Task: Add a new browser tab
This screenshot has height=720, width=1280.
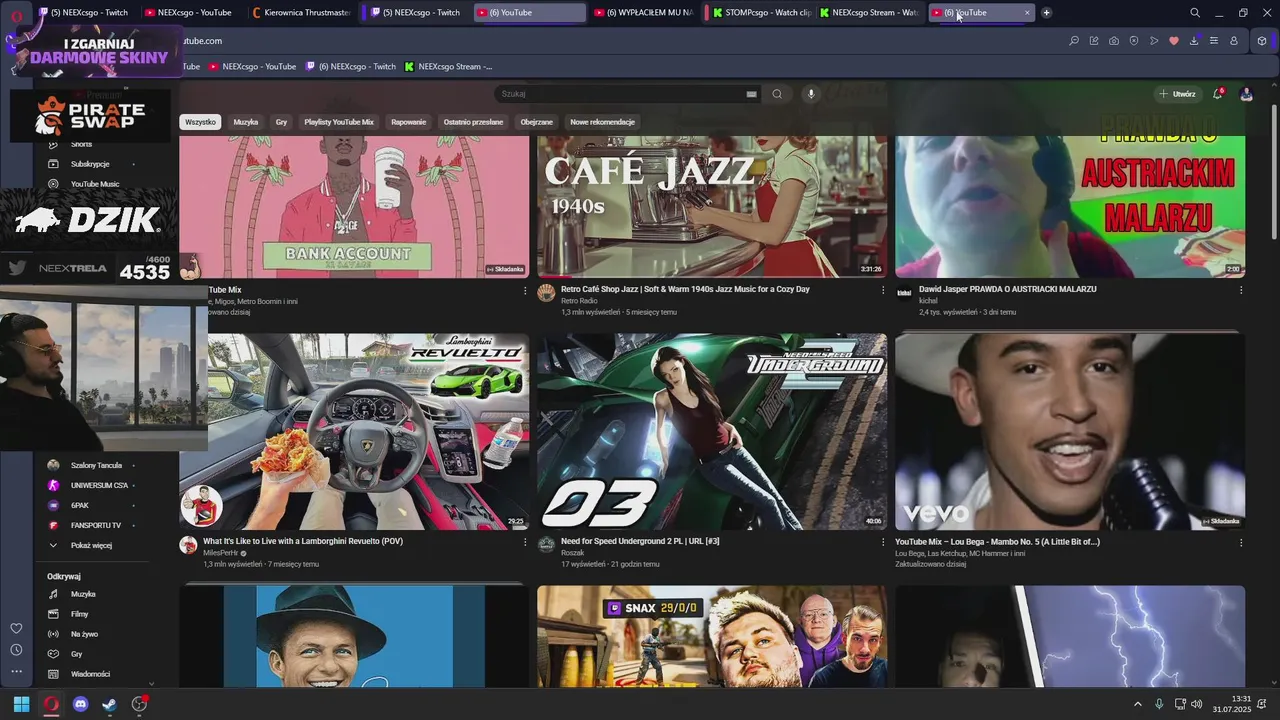Action: pos(1046,13)
